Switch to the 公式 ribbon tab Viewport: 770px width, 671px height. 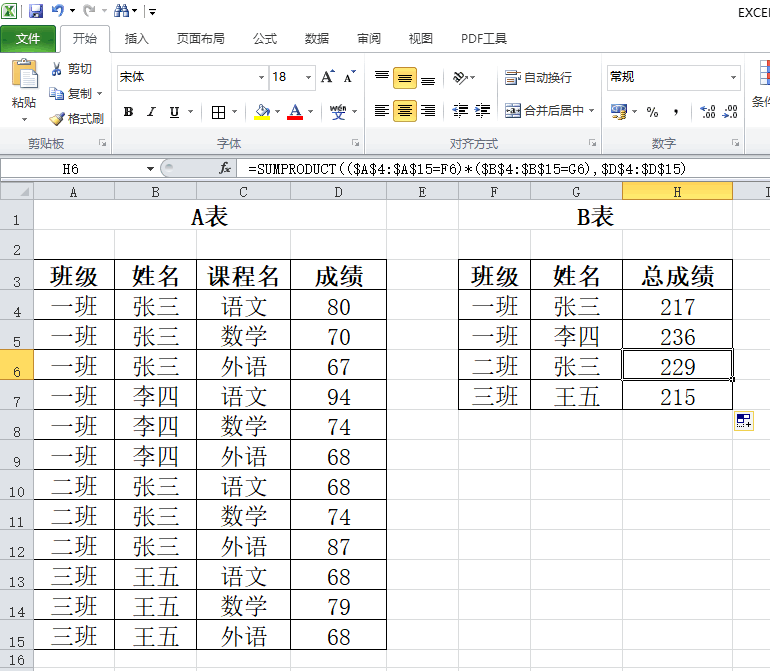265,39
